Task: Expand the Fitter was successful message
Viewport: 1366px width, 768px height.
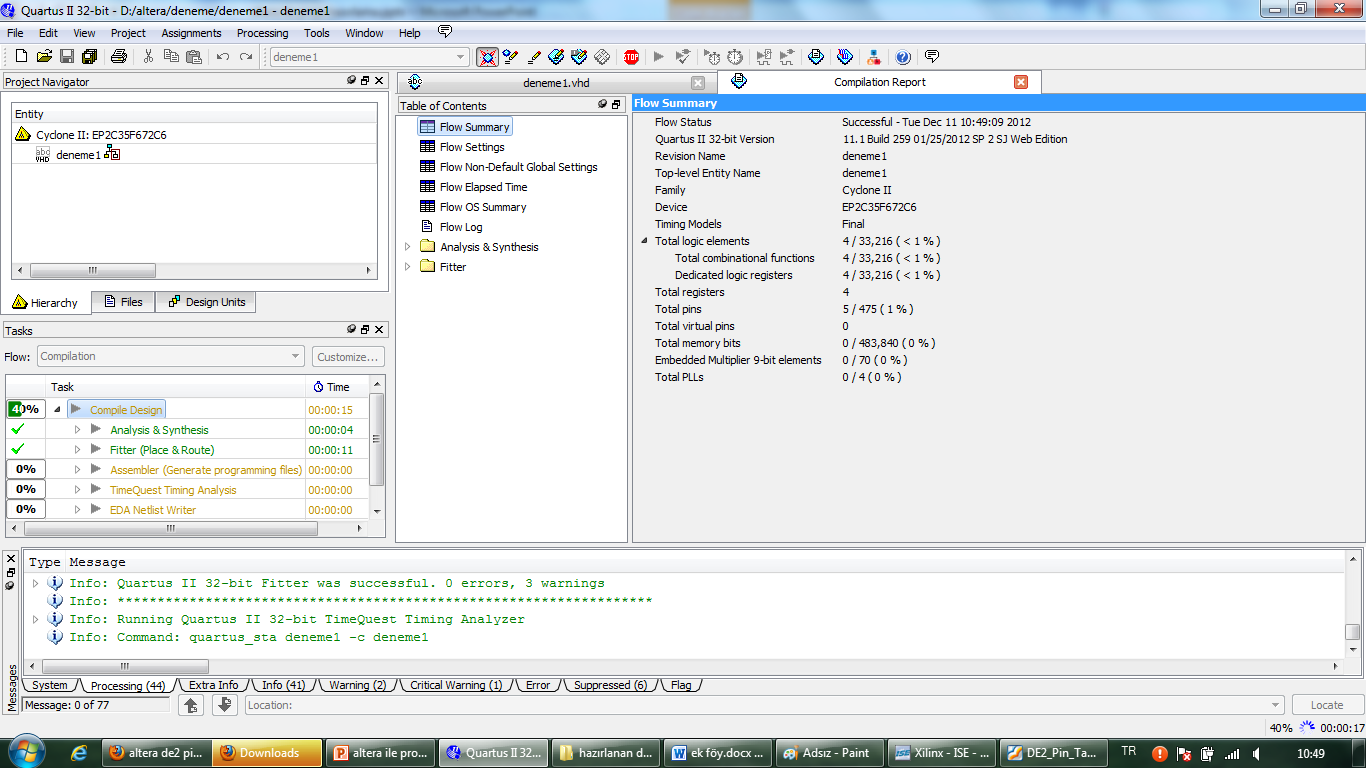Action: [x=36, y=583]
